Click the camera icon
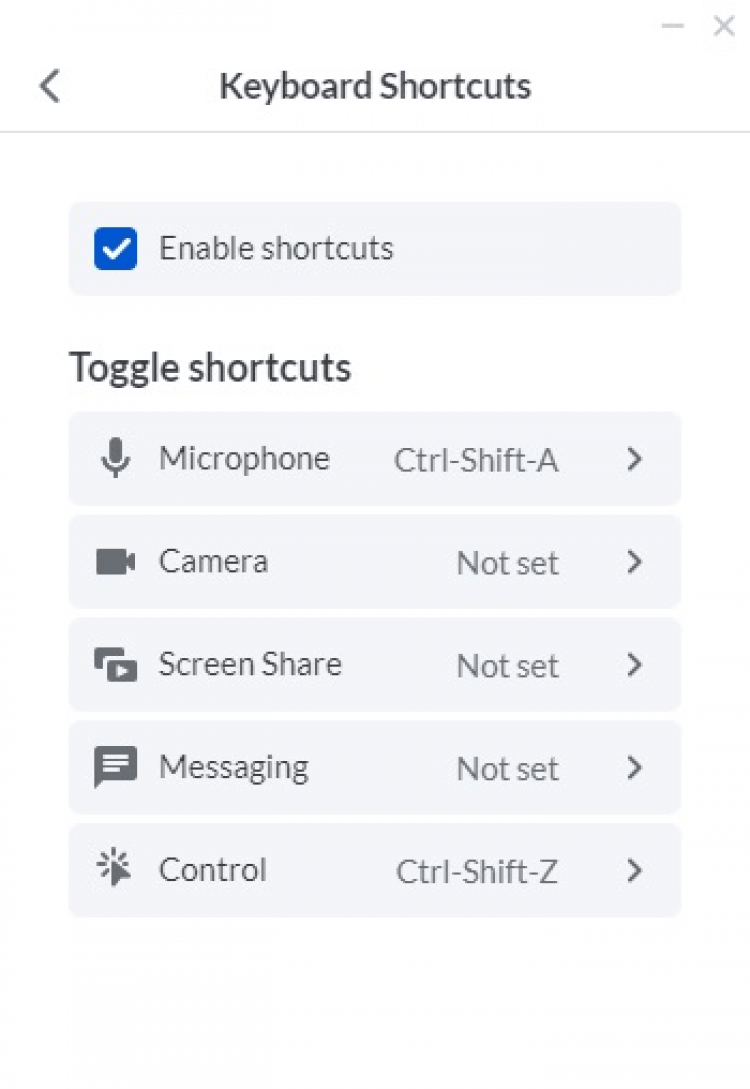Screen dimensions: 750x1089 click(x=115, y=562)
